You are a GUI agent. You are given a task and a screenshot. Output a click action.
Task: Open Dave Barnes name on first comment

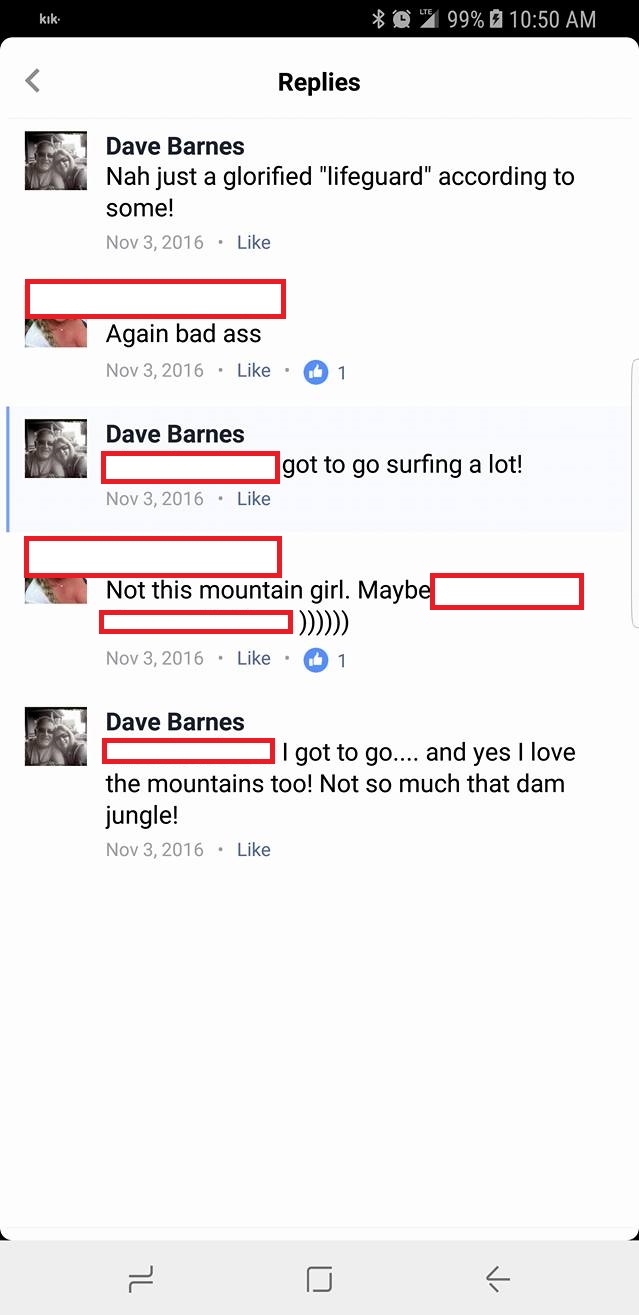point(175,146)
